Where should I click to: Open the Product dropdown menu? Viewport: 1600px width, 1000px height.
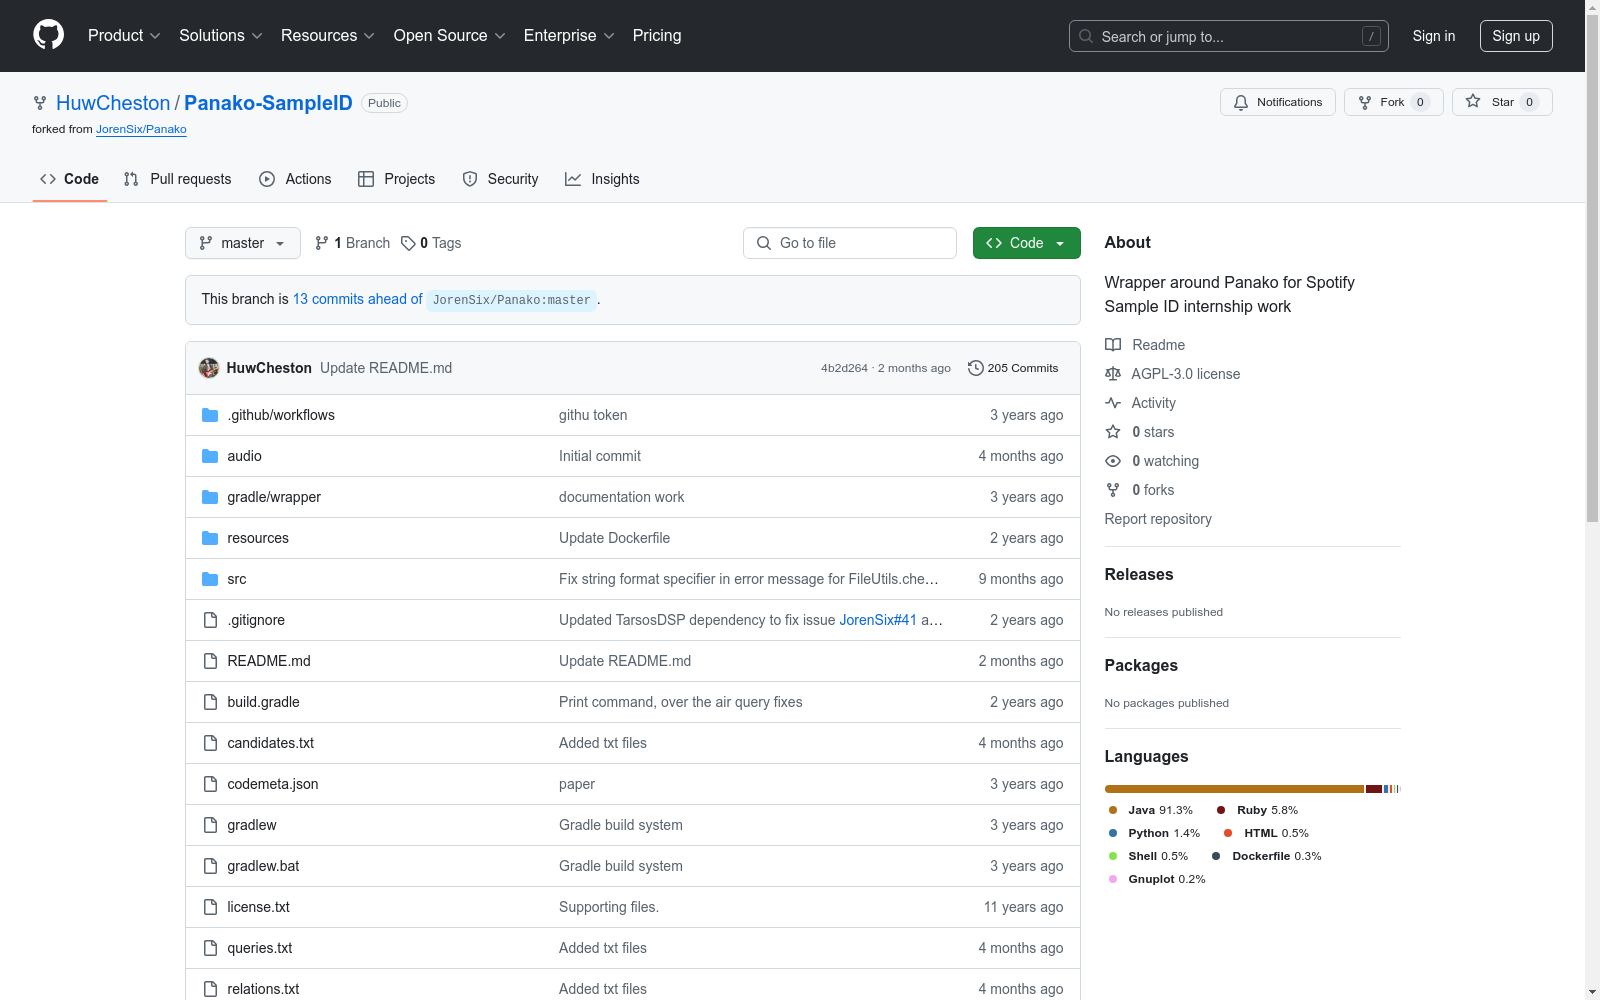[x=124, y=35]
